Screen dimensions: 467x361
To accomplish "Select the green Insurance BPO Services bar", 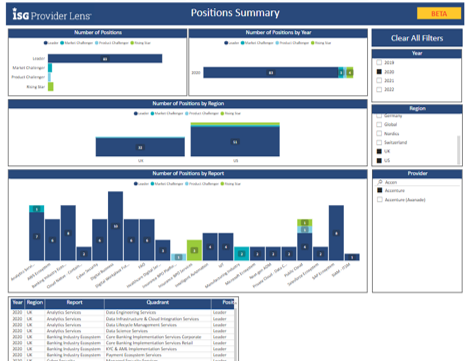I will point(194,250).
